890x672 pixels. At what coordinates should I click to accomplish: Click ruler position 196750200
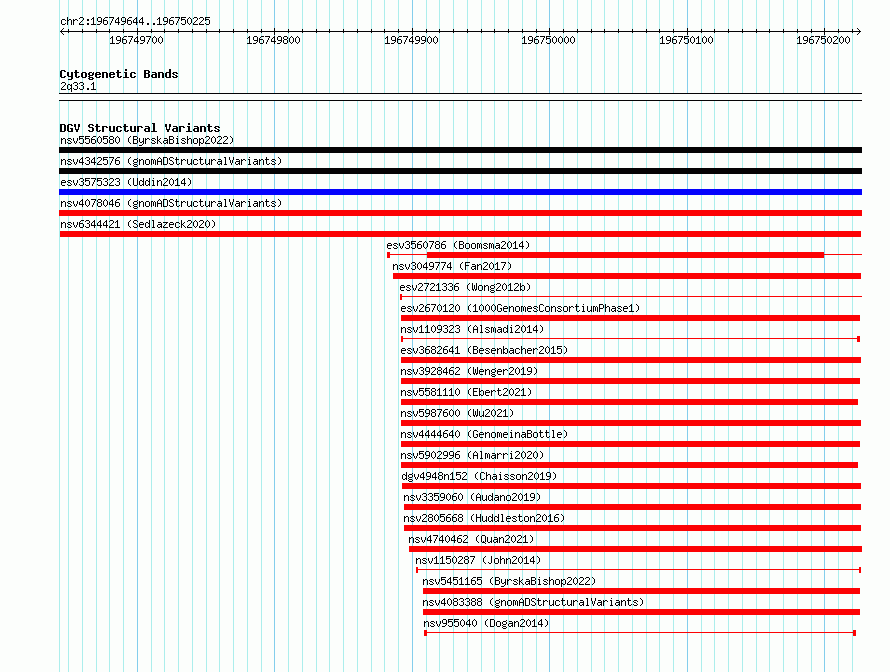tap(824, 40)
